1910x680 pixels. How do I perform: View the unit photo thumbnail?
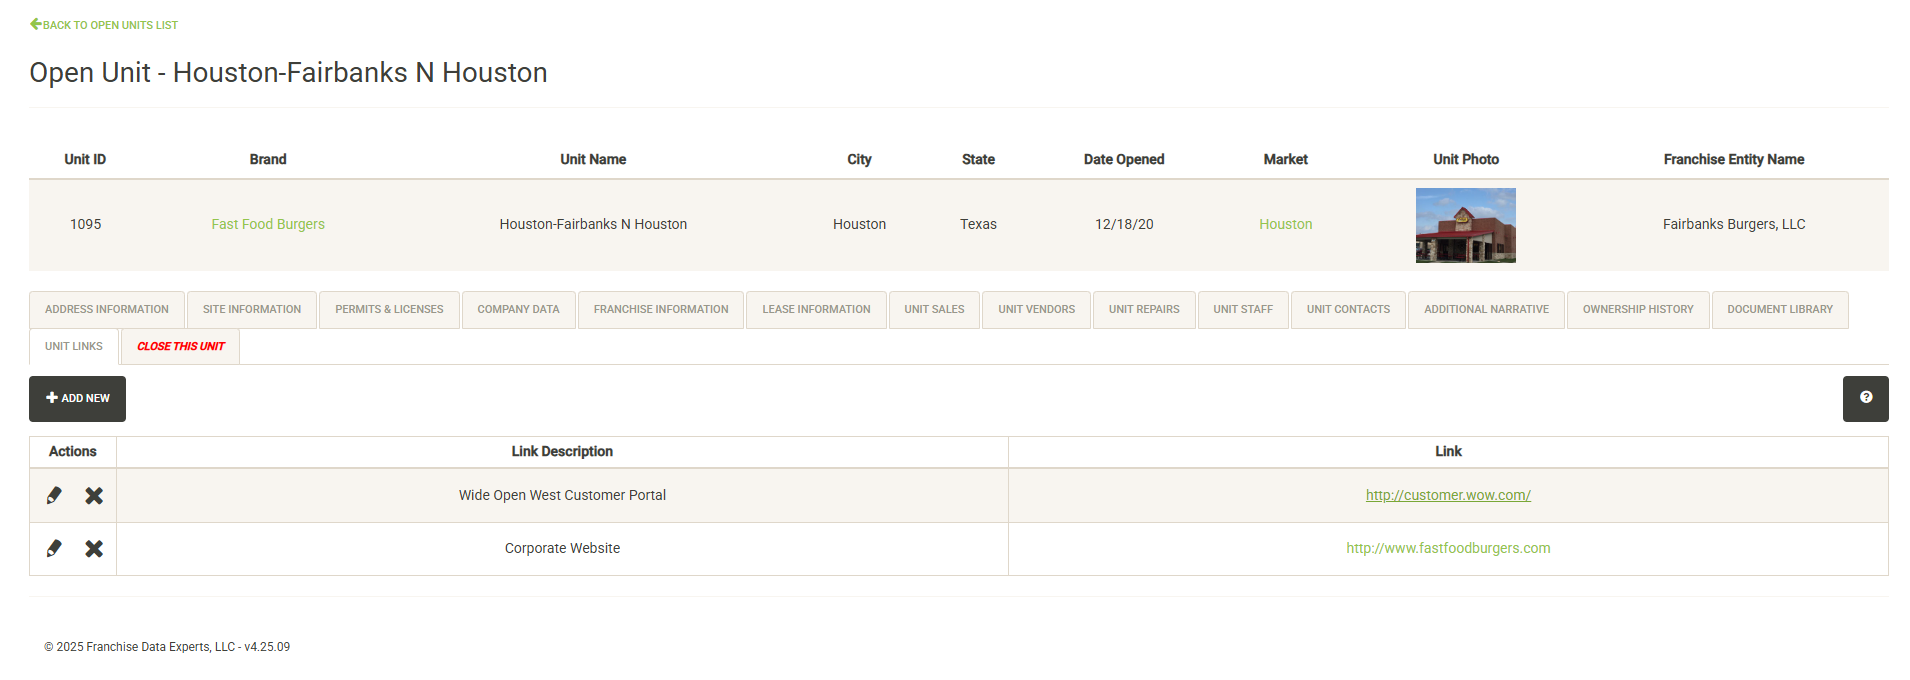point(1465,225)
